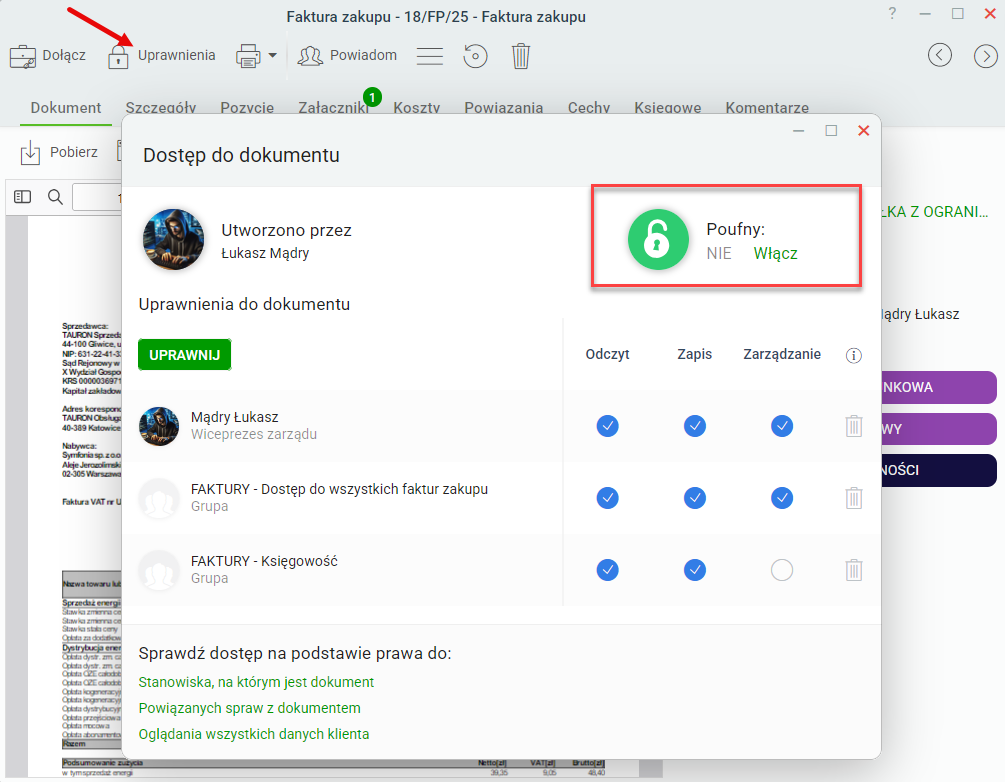Image resolution: width=1005 pixels, height=782 pixels.
Task: Expand the print options dropdown arrow
Action: [x=272, y=55]
